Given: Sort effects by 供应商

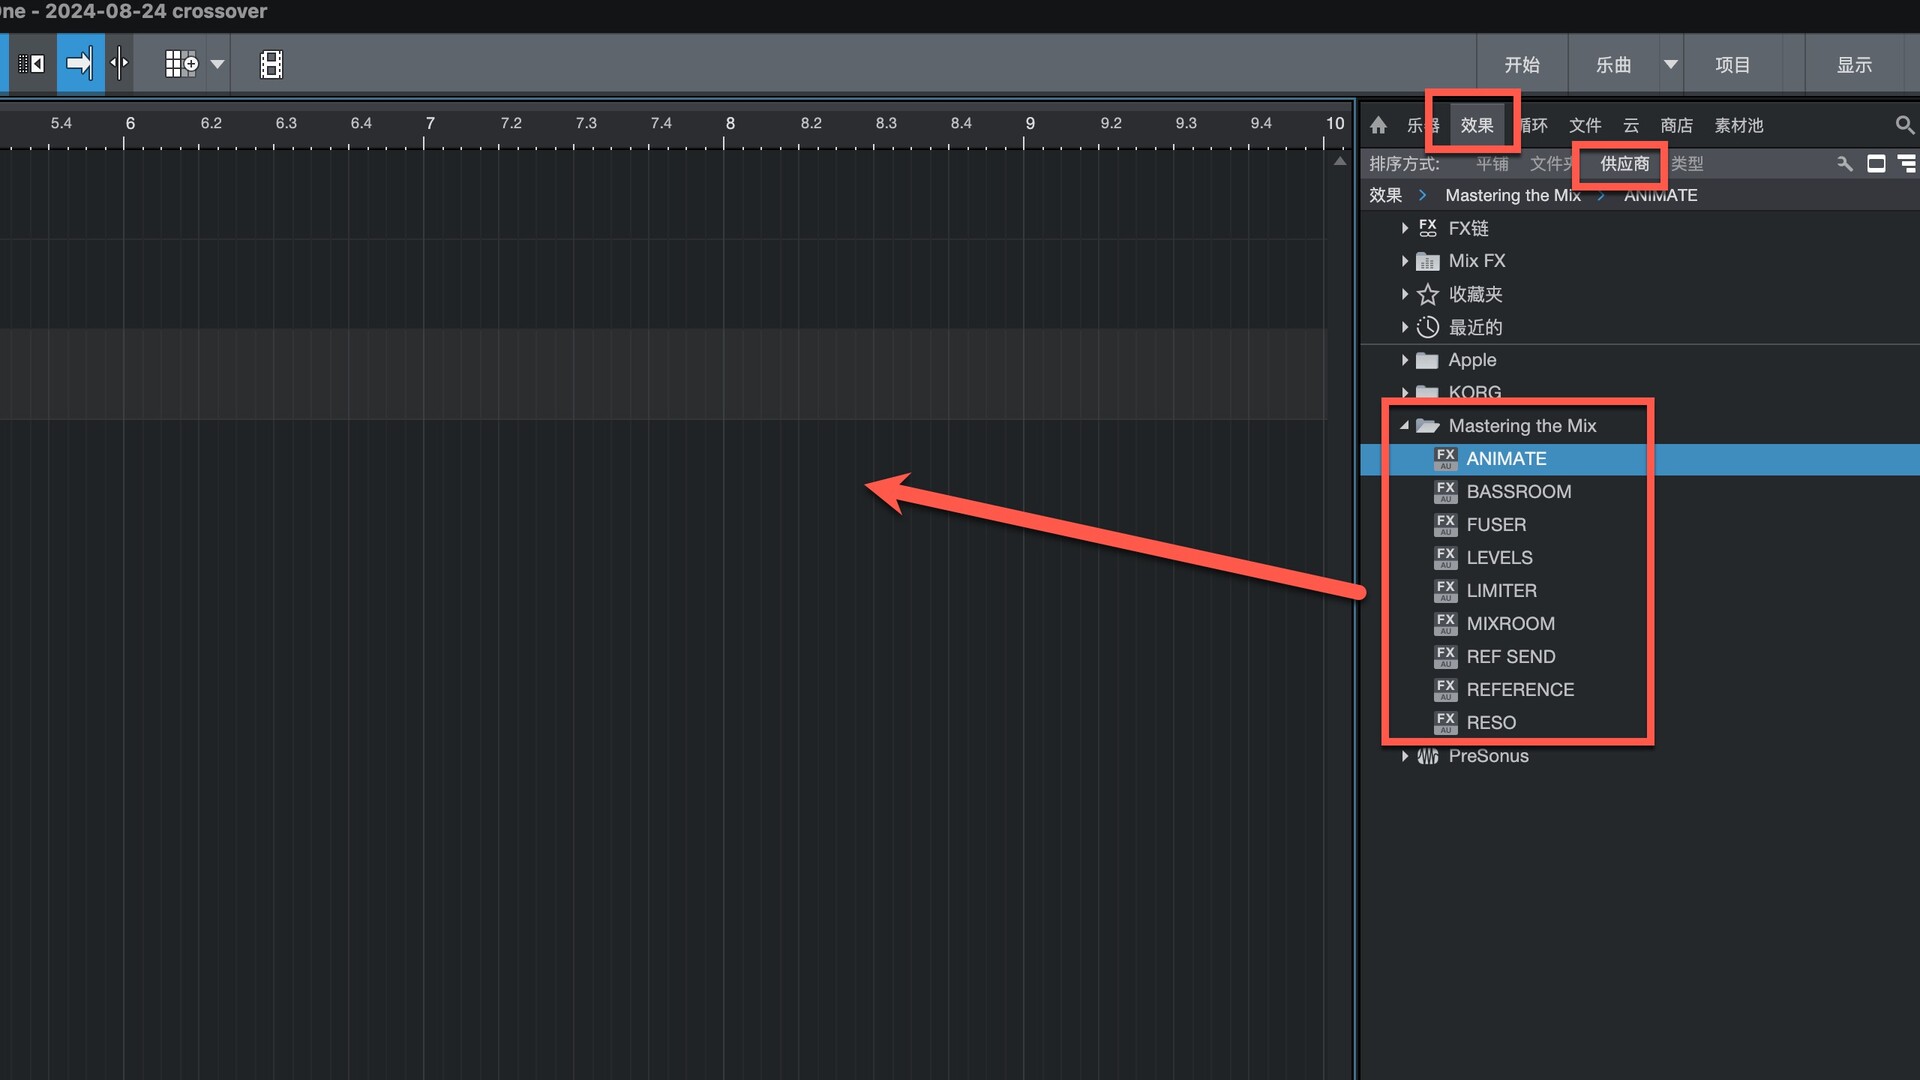Looking at the screenshot, I should pos(1625,164).
